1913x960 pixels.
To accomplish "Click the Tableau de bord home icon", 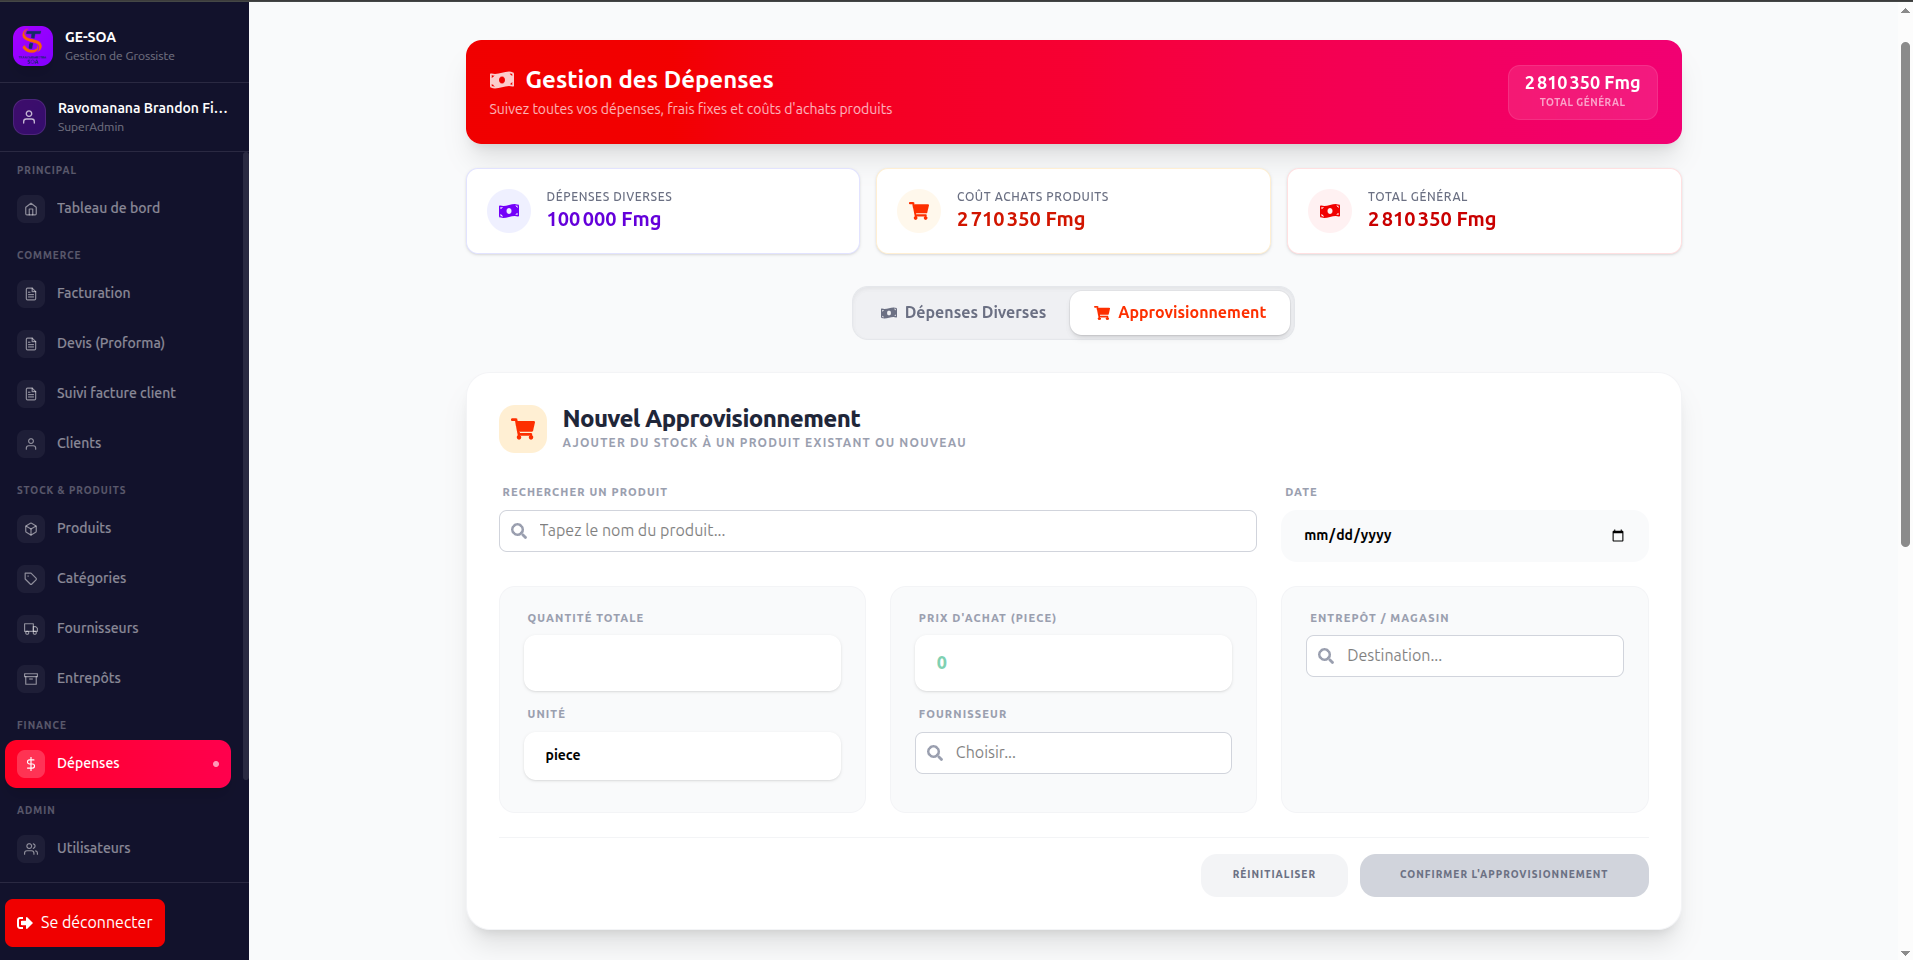I will (x=31, y=209).
